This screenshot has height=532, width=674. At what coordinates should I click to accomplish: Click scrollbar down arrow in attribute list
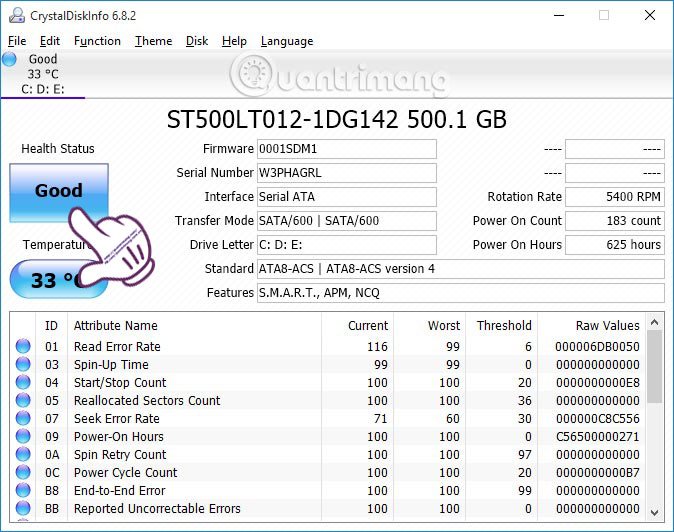[x=655, y=512]
